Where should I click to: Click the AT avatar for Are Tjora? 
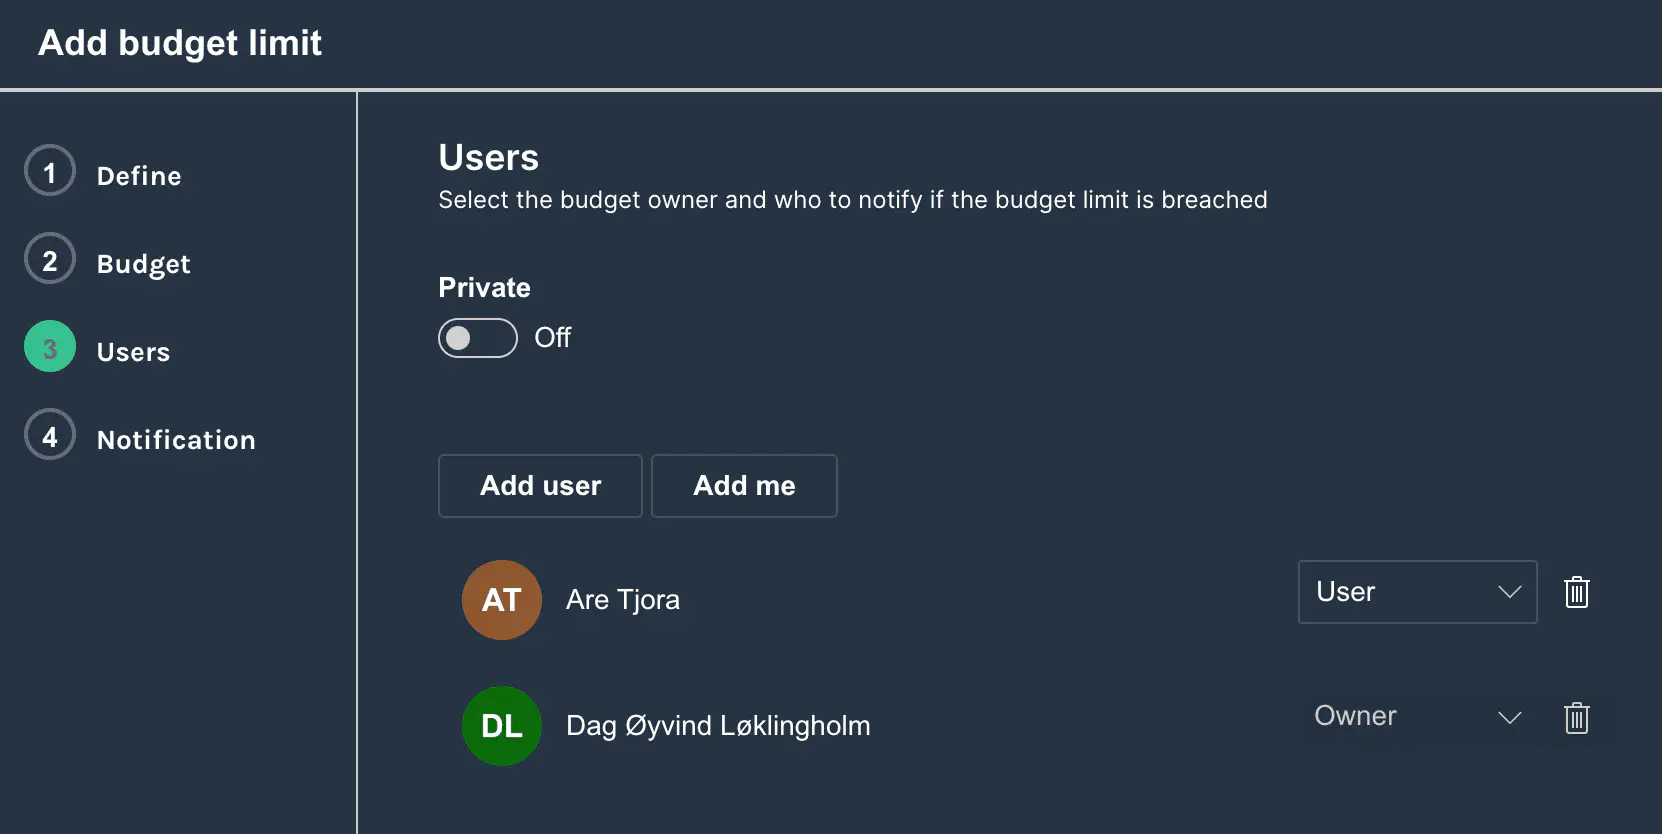coord(502,600)
